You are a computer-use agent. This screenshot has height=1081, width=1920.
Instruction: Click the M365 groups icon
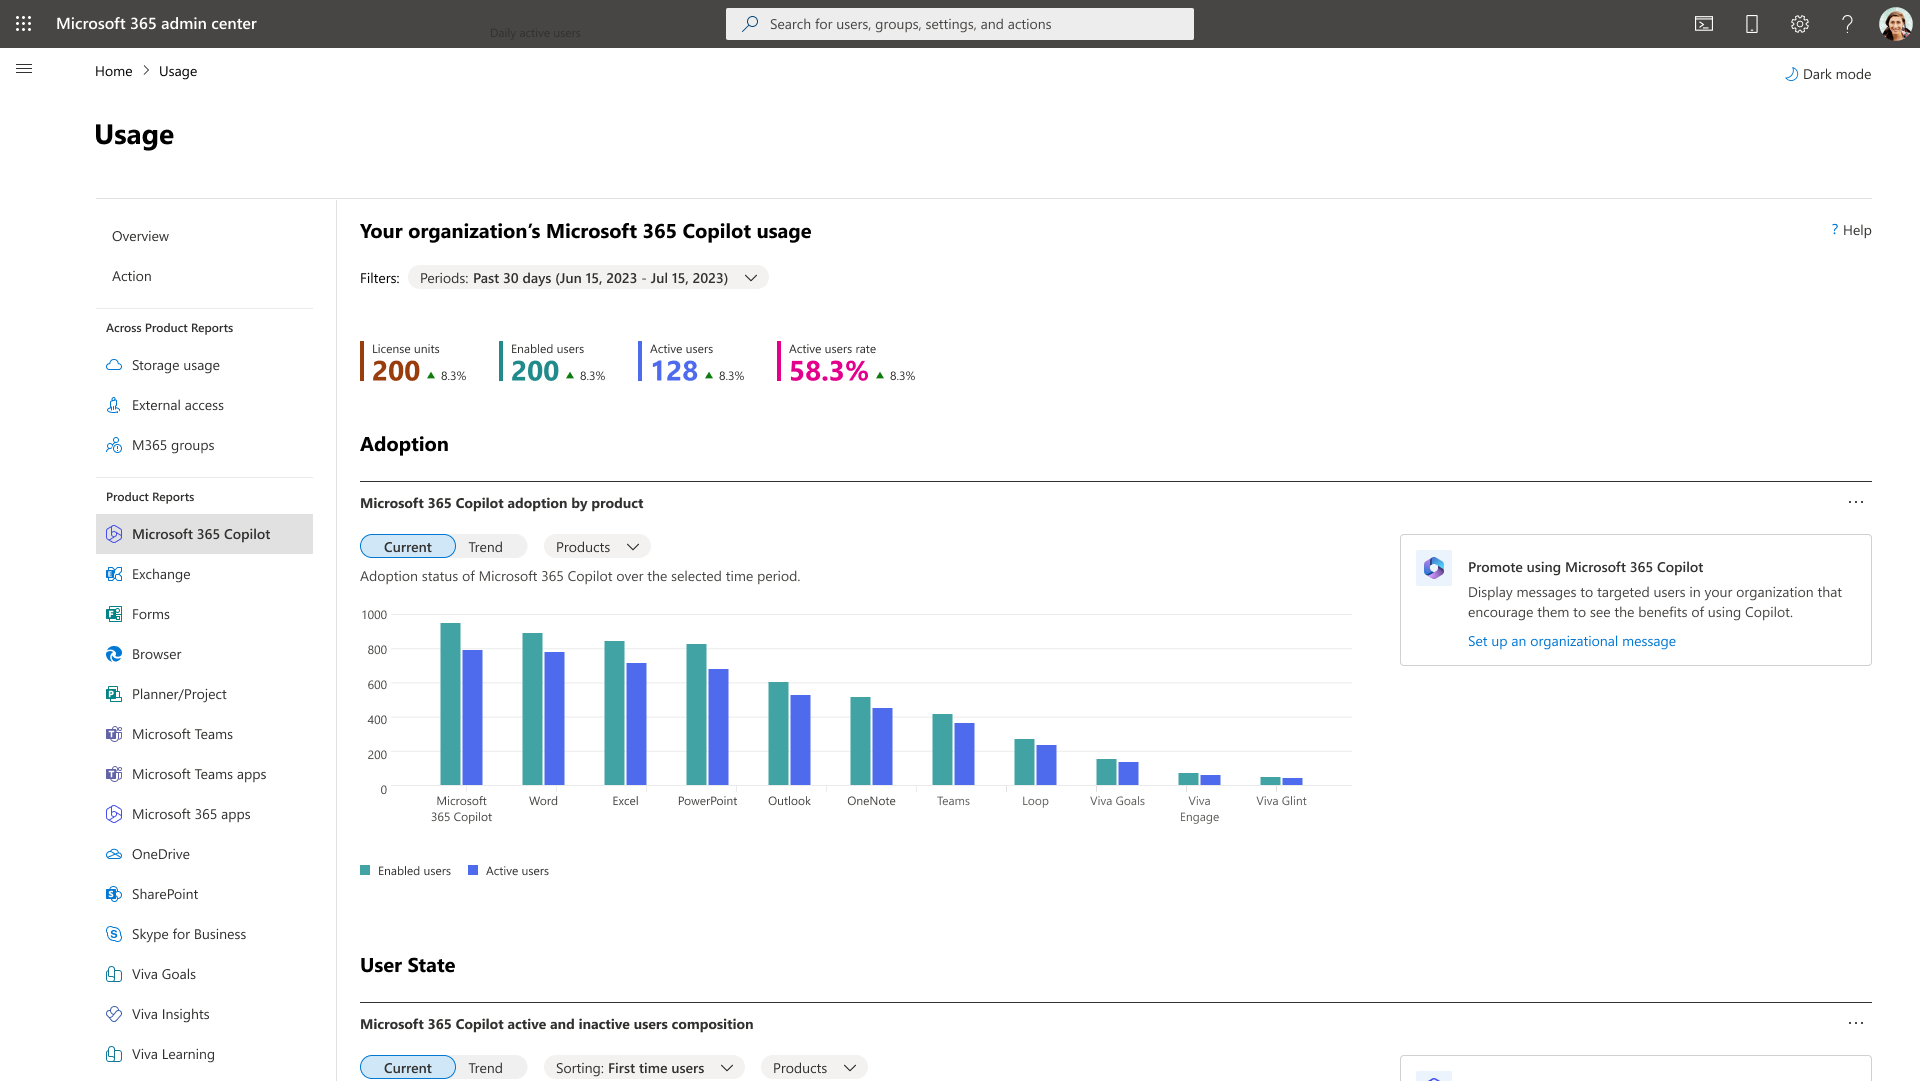pyautogui.click(x=114, y=445)
